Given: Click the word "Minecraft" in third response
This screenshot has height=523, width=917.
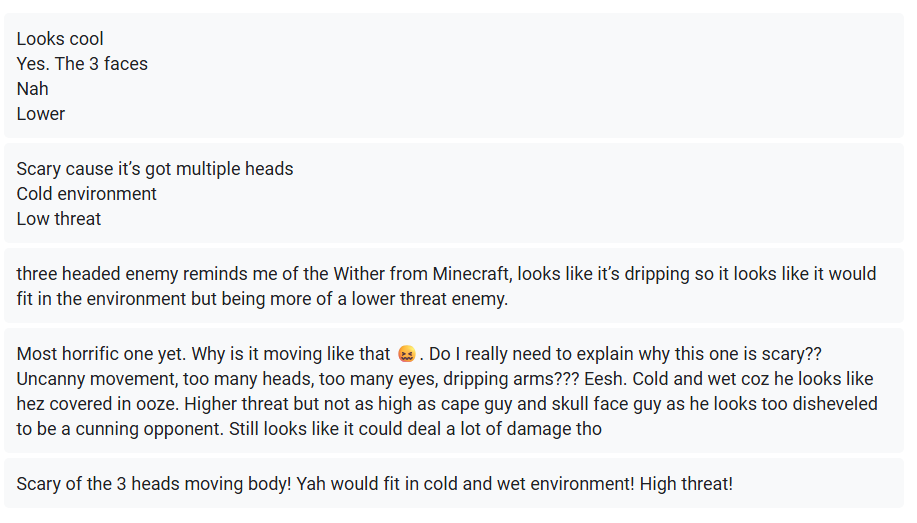Looking at the screenshot, I should (471, 274).
